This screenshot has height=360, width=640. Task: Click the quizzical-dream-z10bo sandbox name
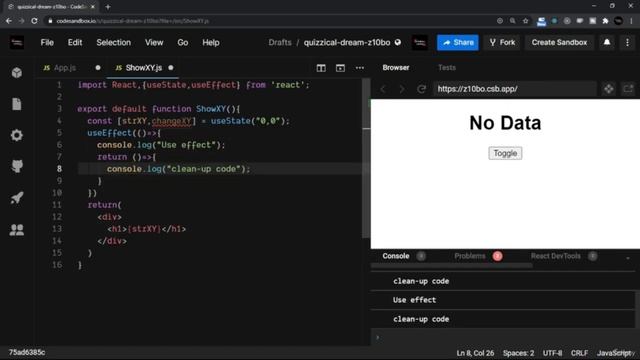click(x=347, y=42)
